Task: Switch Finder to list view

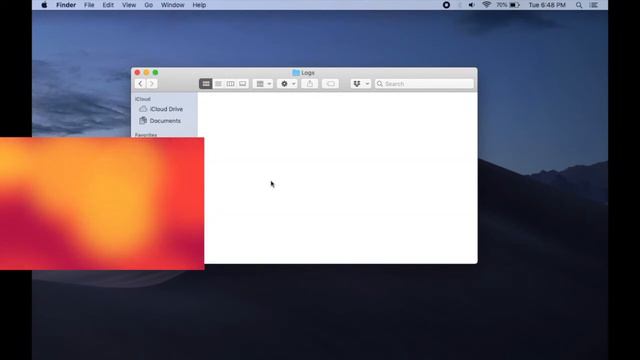Action: (x=218, y=84)
